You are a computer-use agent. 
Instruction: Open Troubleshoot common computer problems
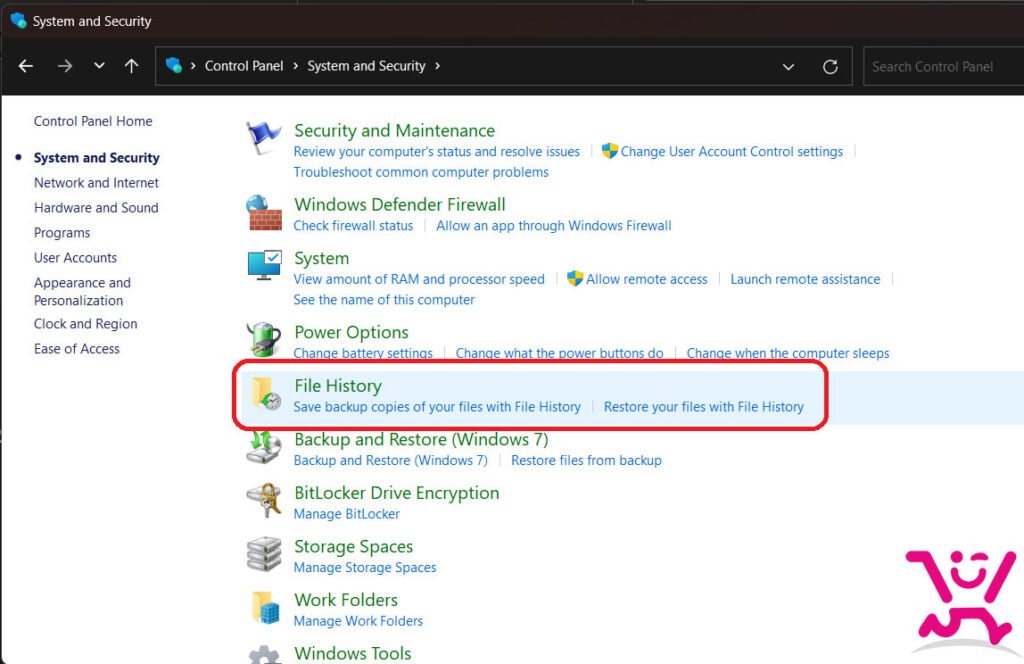click(x=421, y=172)
